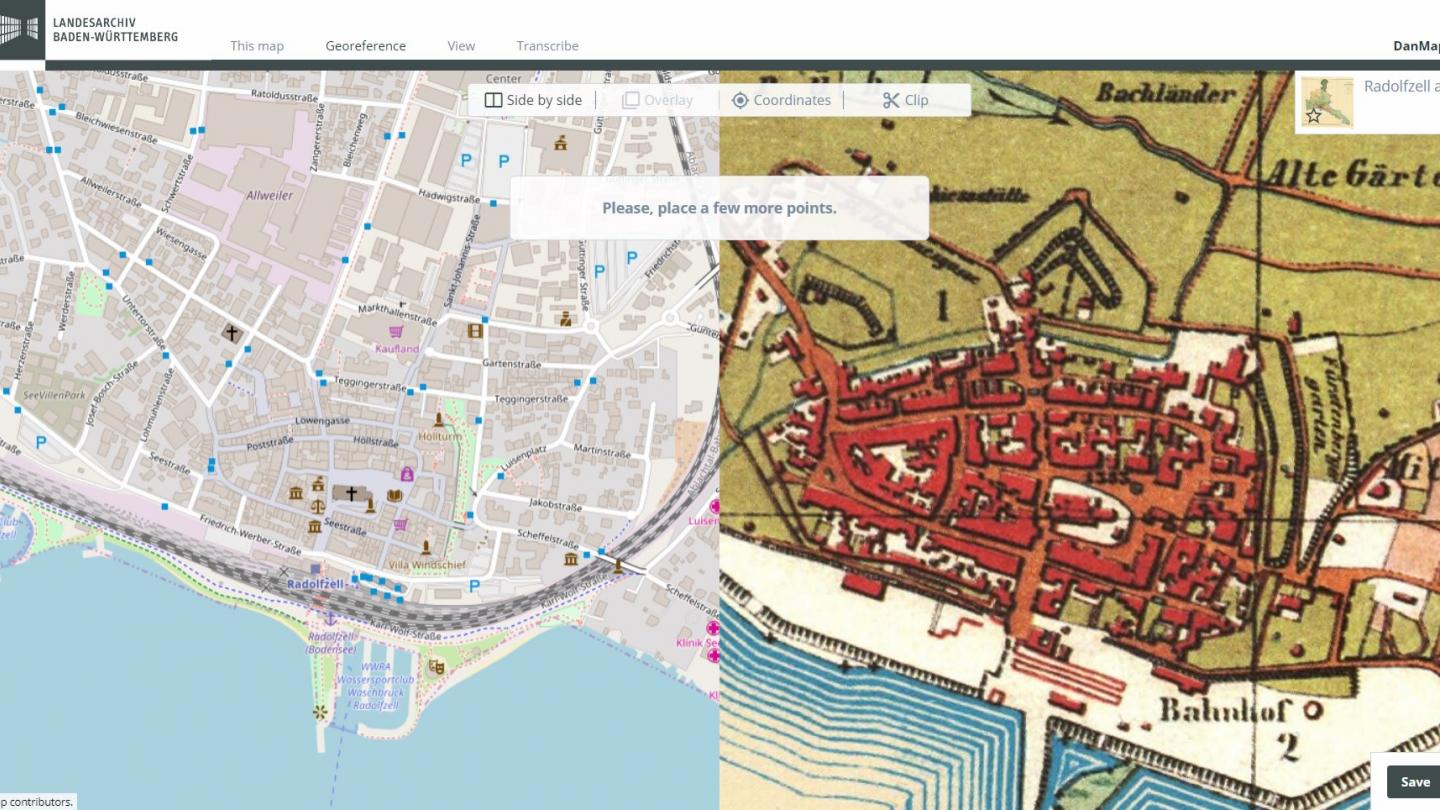Click the Hadwigstraße street label
The image size is (1440, 810).
(450, 198)
